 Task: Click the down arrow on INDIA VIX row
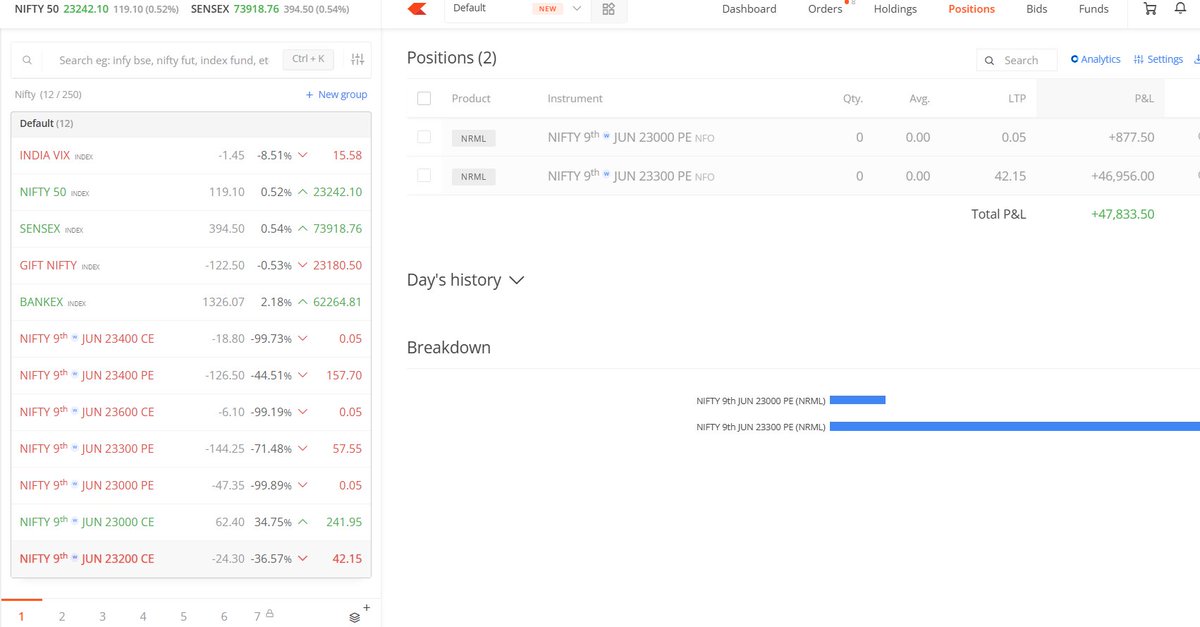[x=302, y=156]
